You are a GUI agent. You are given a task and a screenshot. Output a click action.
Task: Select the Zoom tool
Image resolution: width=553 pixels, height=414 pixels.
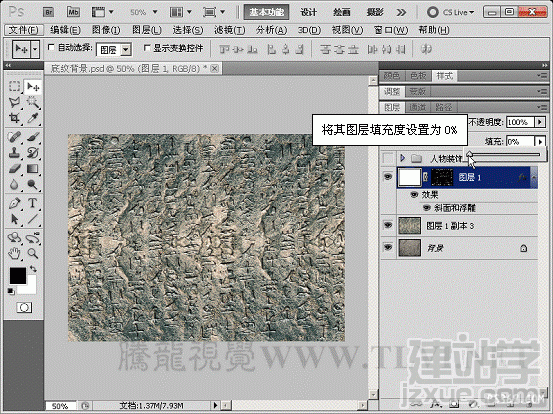coord(33,253)
